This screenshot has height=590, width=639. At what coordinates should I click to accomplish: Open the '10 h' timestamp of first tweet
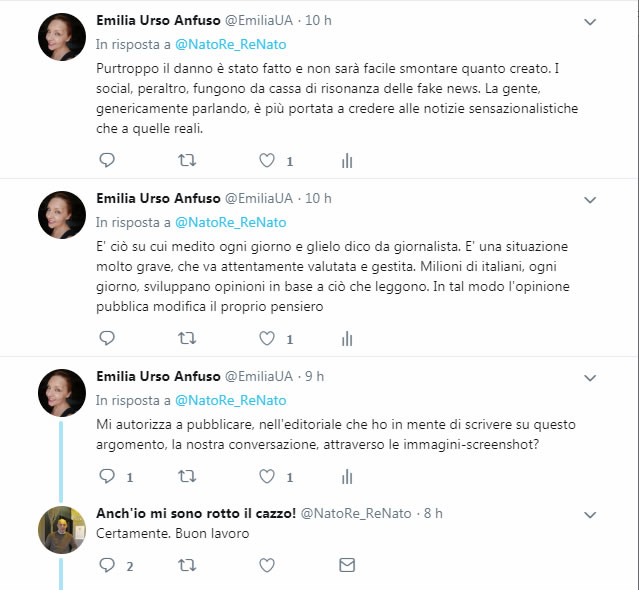[x=319, y=20]
